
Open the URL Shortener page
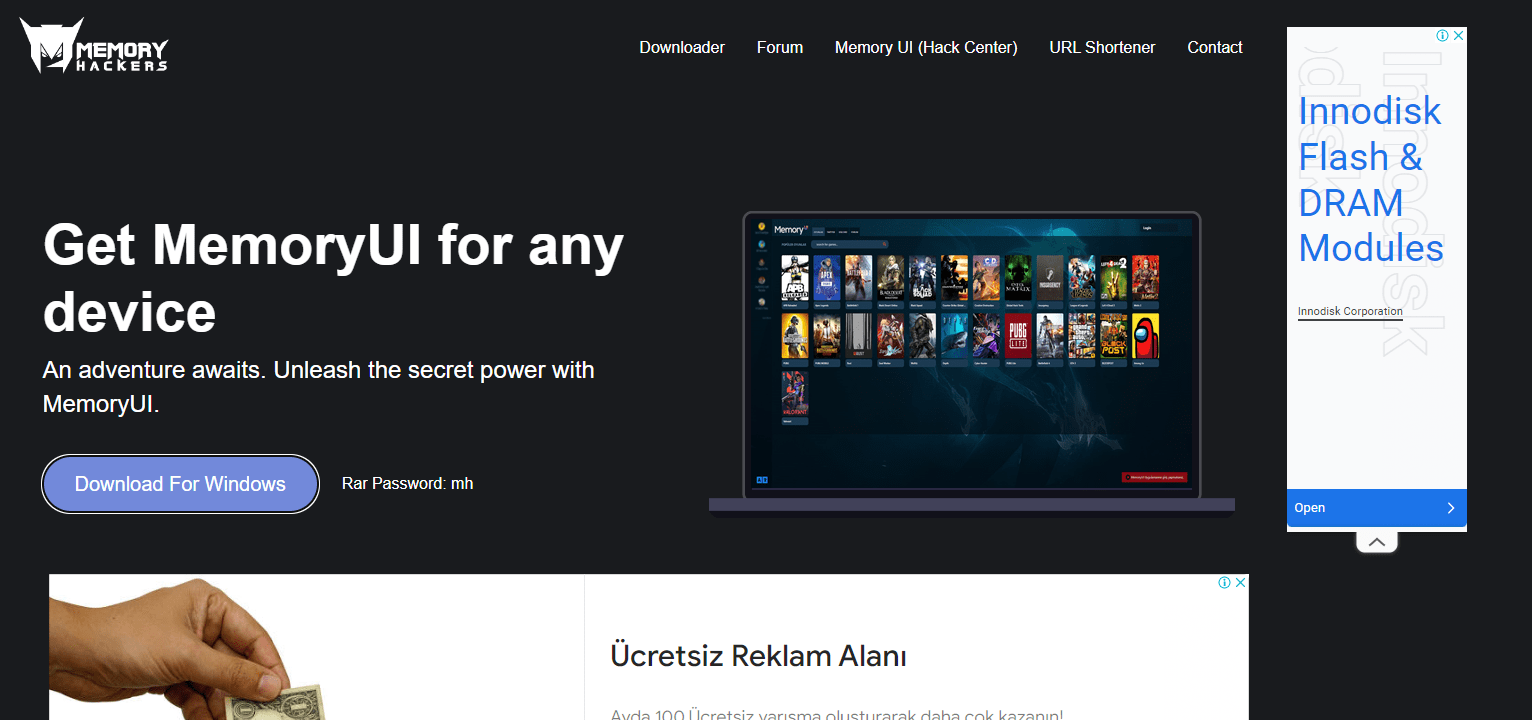click(1102, 47)
